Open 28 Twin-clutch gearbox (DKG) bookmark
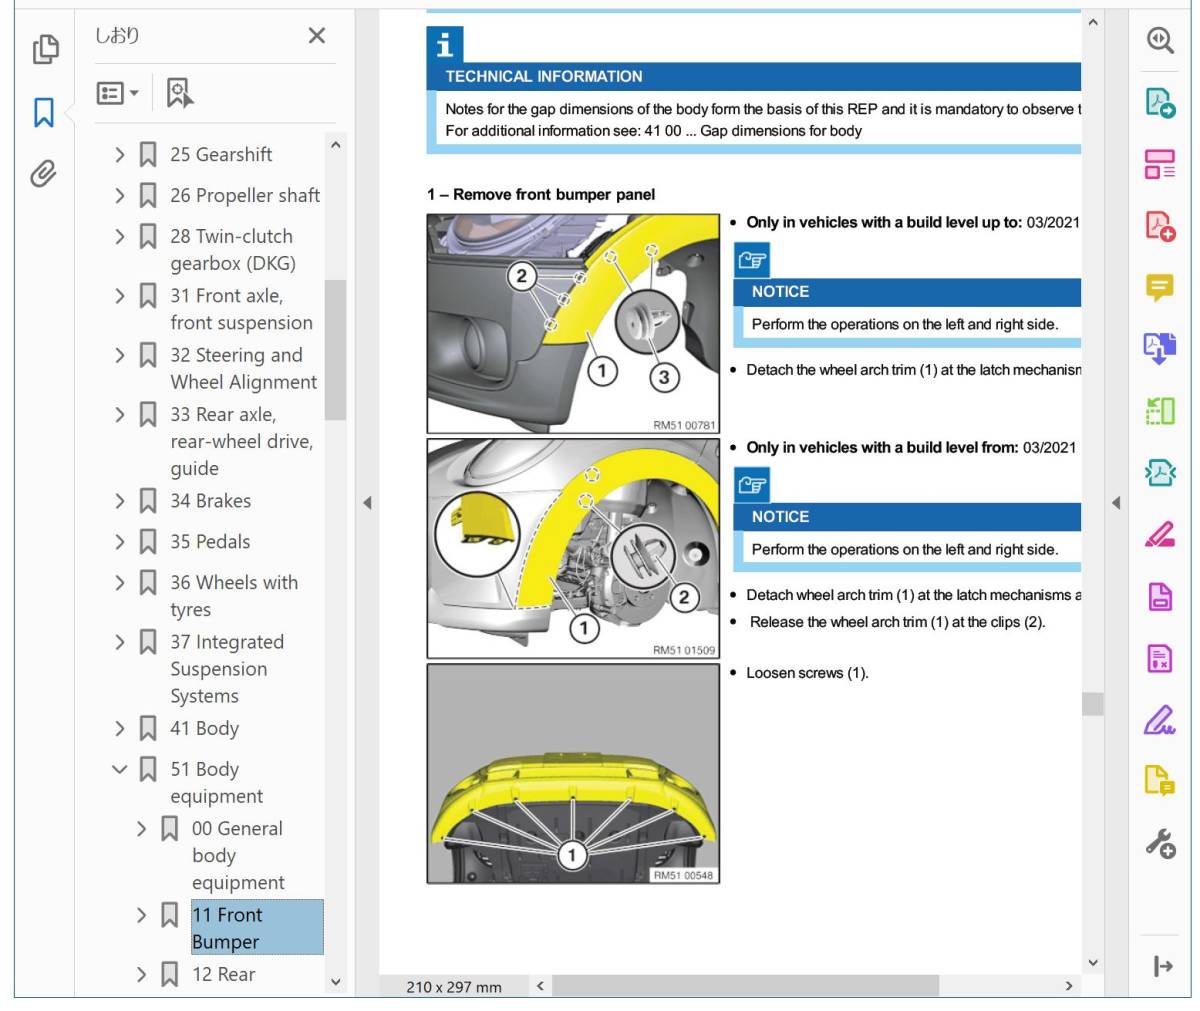This screenshot has height=1011, width=1200. (x=233, y=250)
